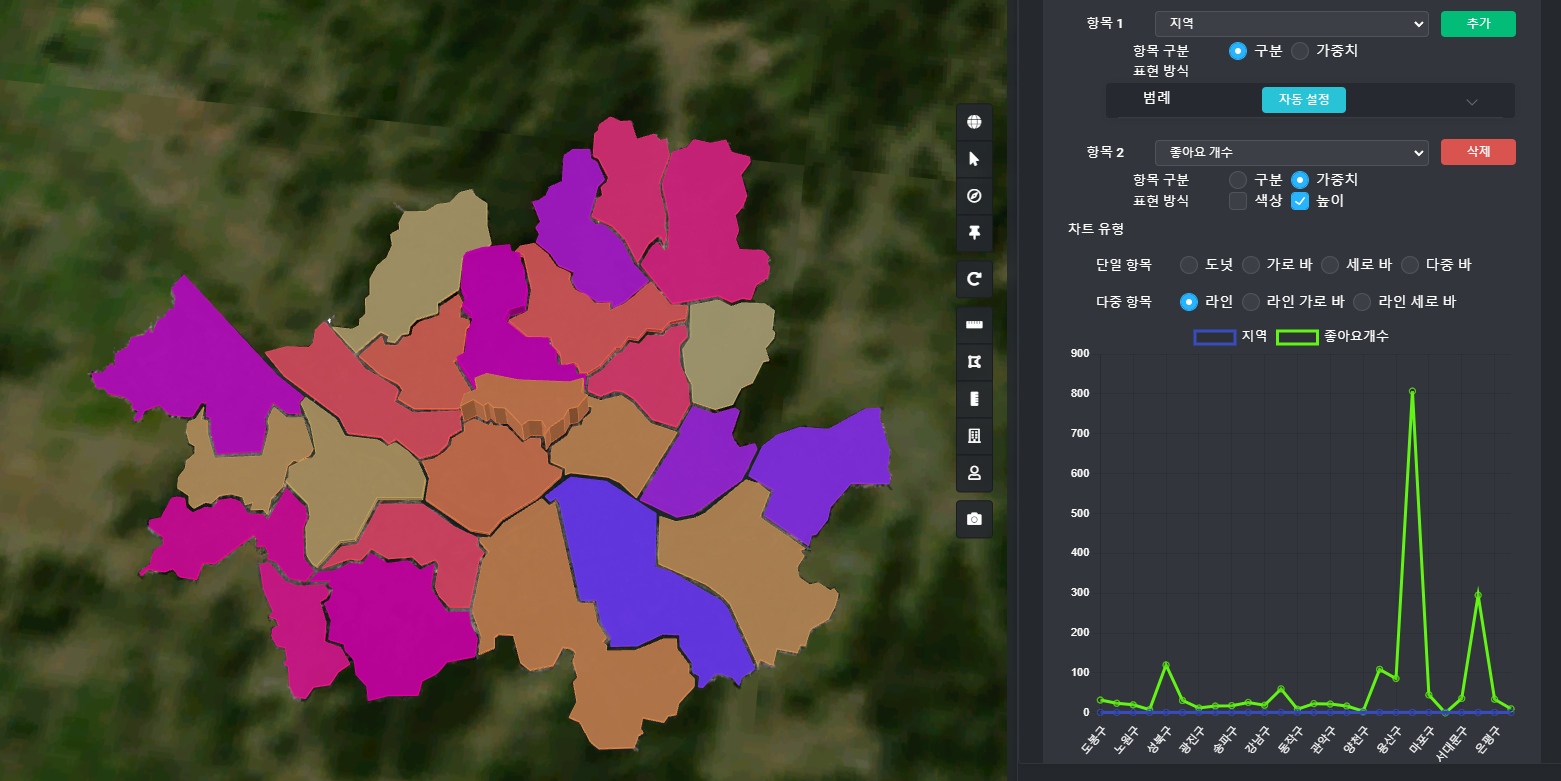Open the 좋아요 개수 dropdown
The image size is (1561, 781).
point(1291,153)
